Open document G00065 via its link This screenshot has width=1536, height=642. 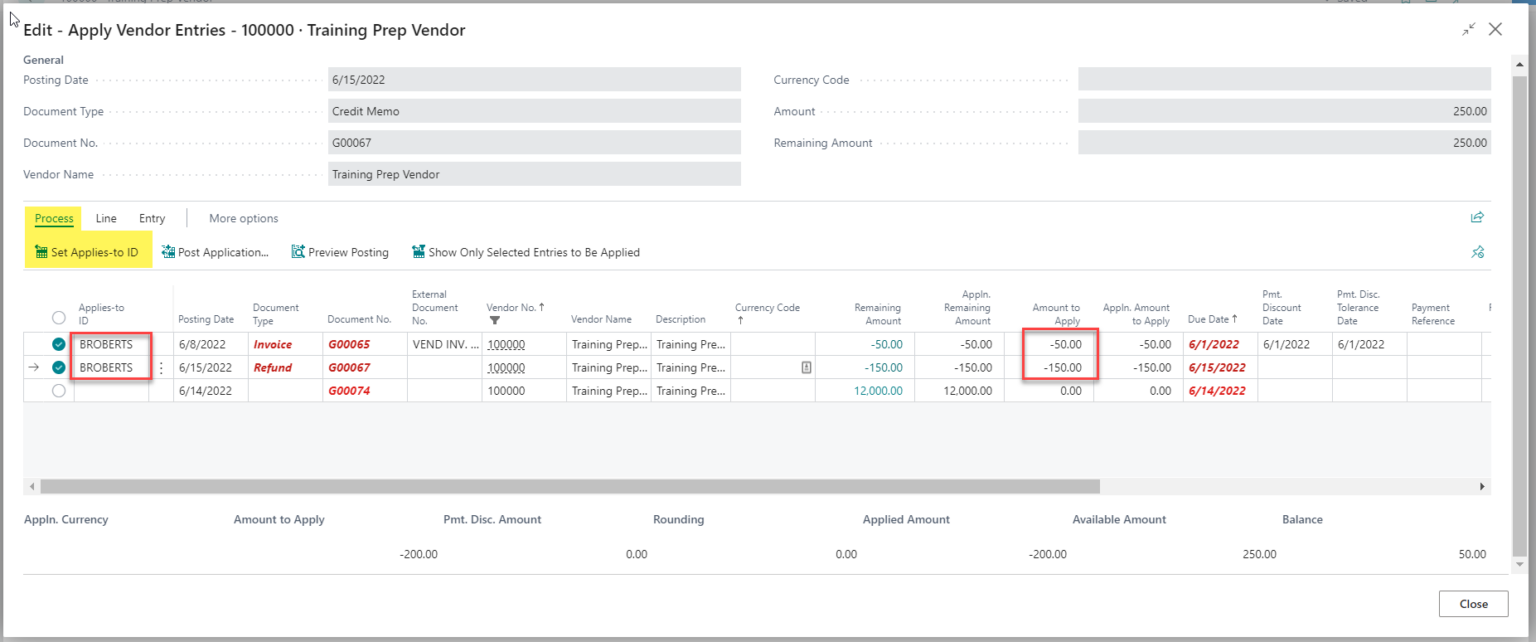[349, 343]
